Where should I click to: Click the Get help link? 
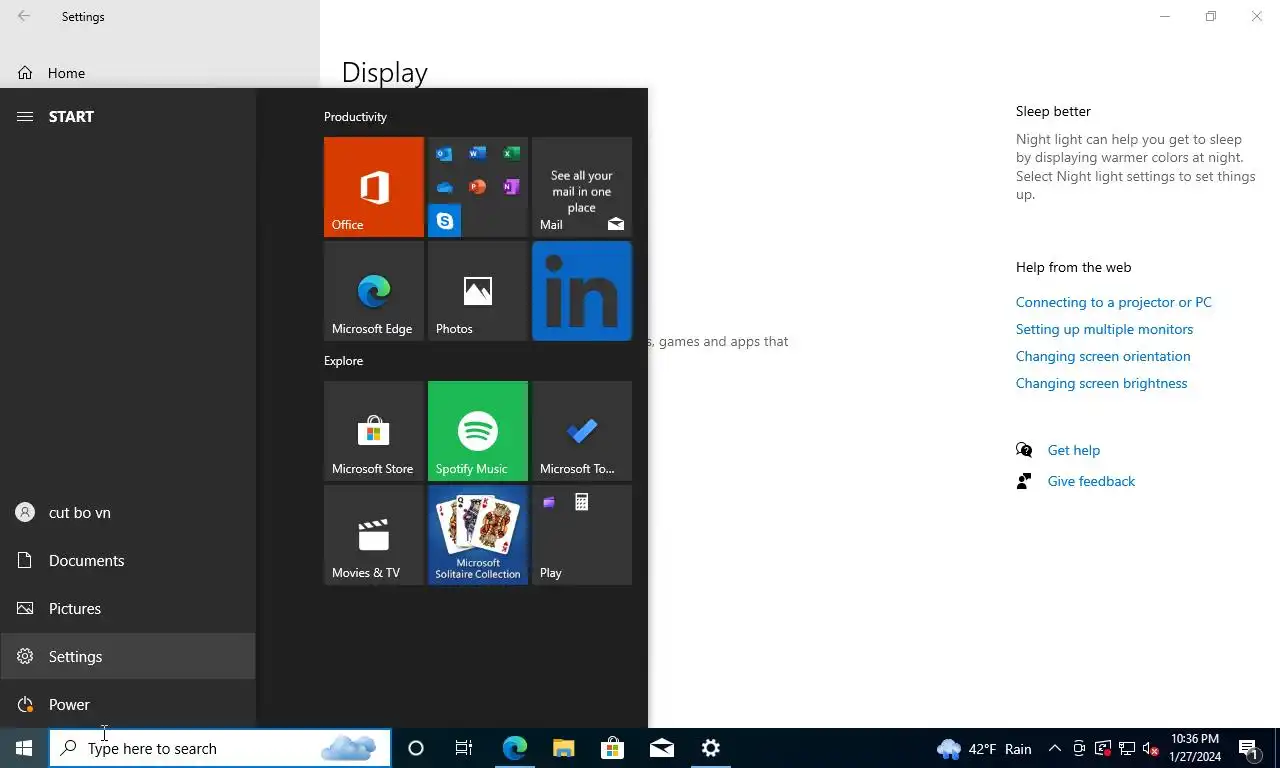[1073, 450]
